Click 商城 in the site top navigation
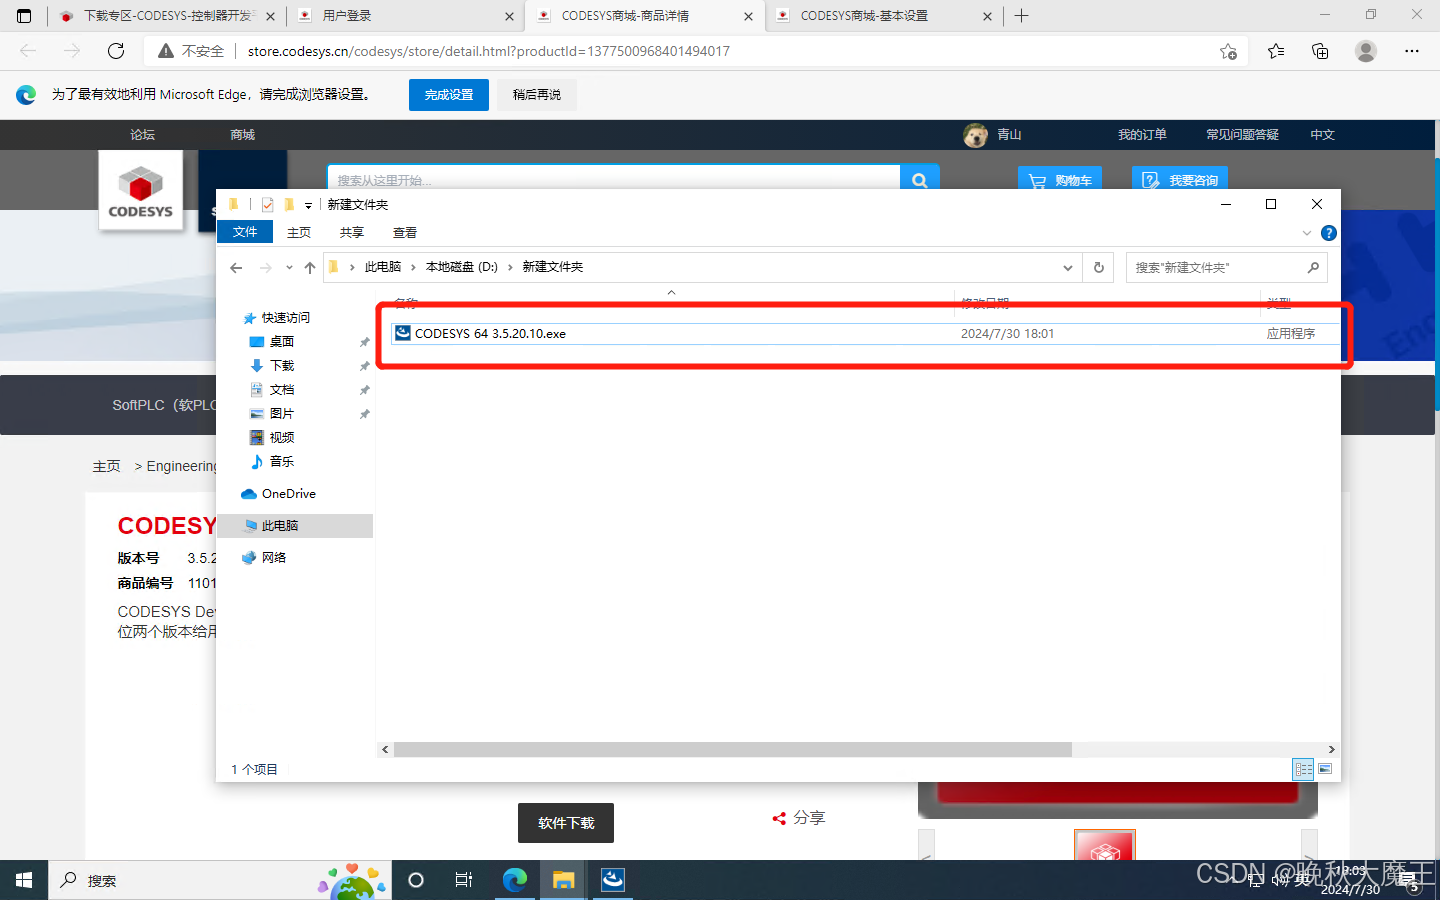1440x900 pixels. coord(242,134)
